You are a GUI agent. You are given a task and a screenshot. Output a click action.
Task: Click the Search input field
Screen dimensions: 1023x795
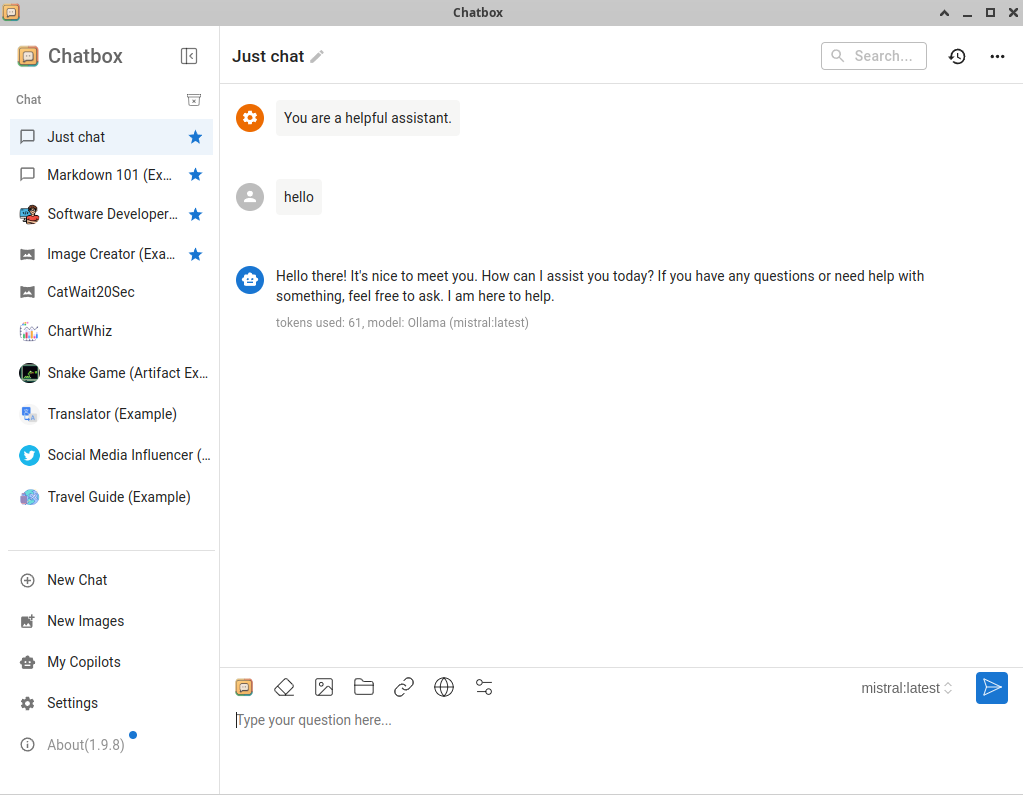click(x=883, y=56)
